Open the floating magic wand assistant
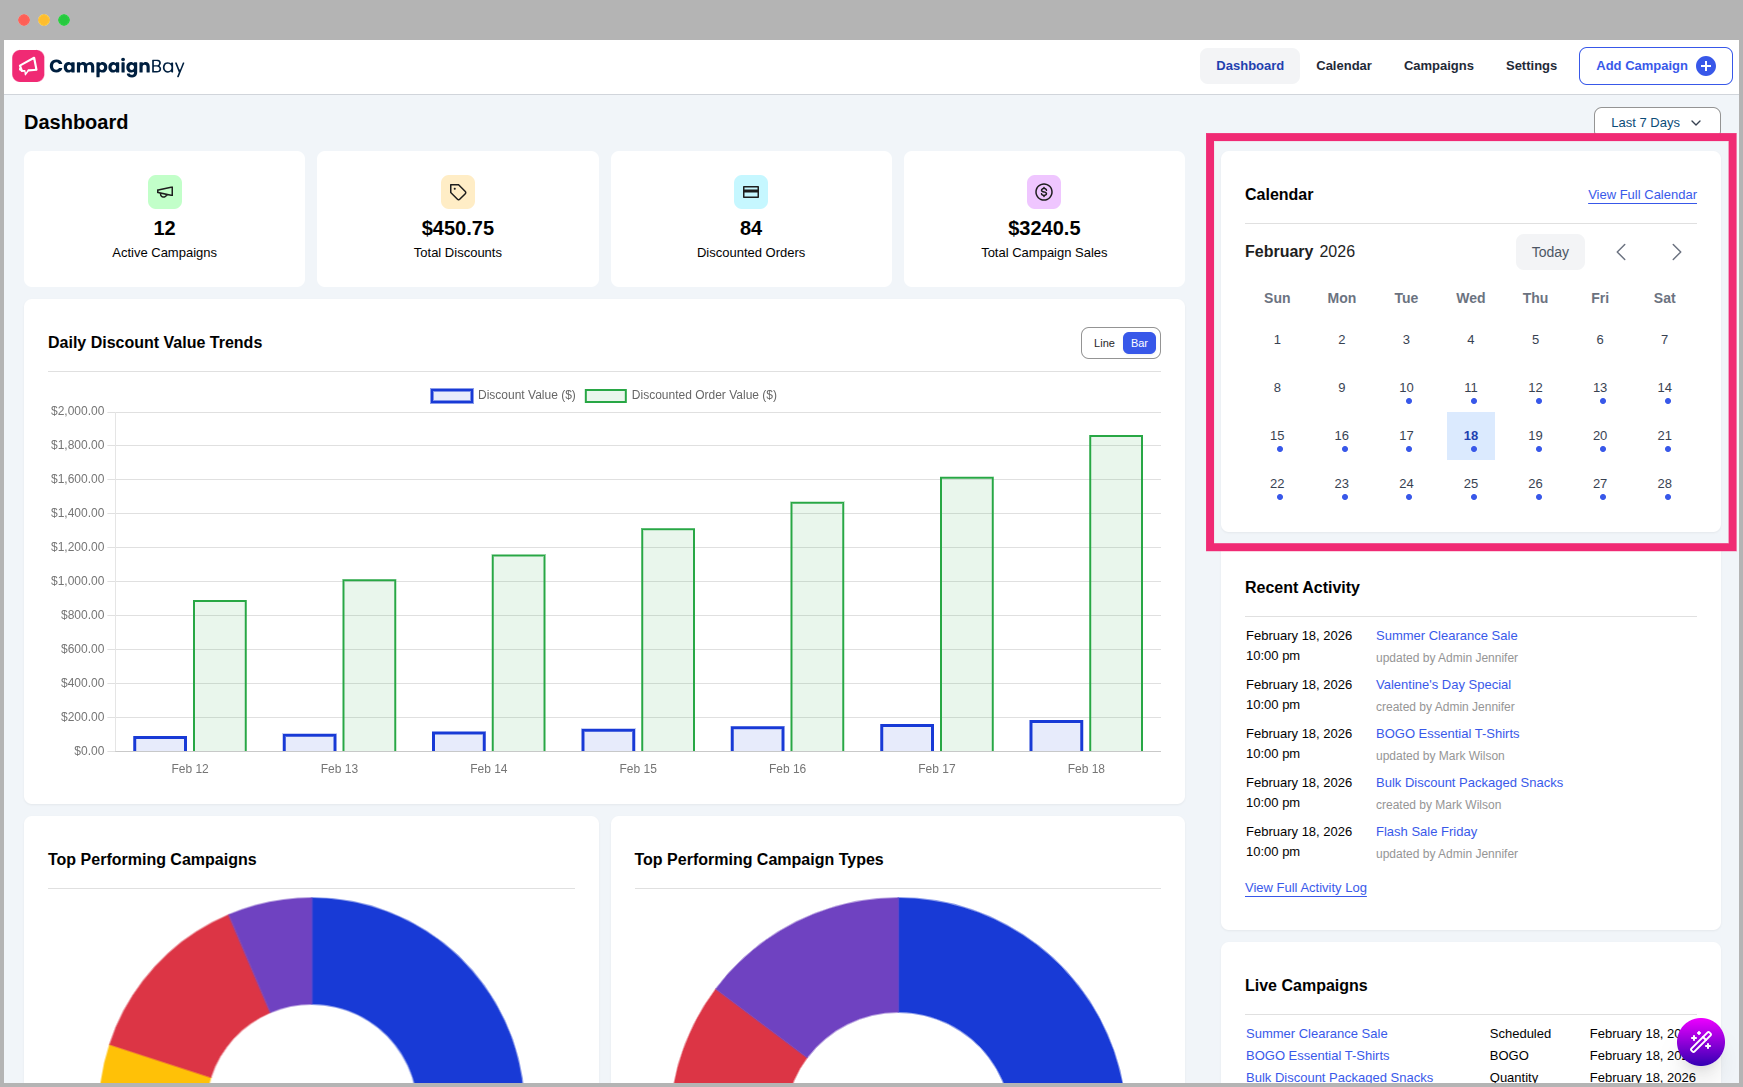Image resolution: width=1743 pixels, height=1087 pixels. point(1701,1042)
